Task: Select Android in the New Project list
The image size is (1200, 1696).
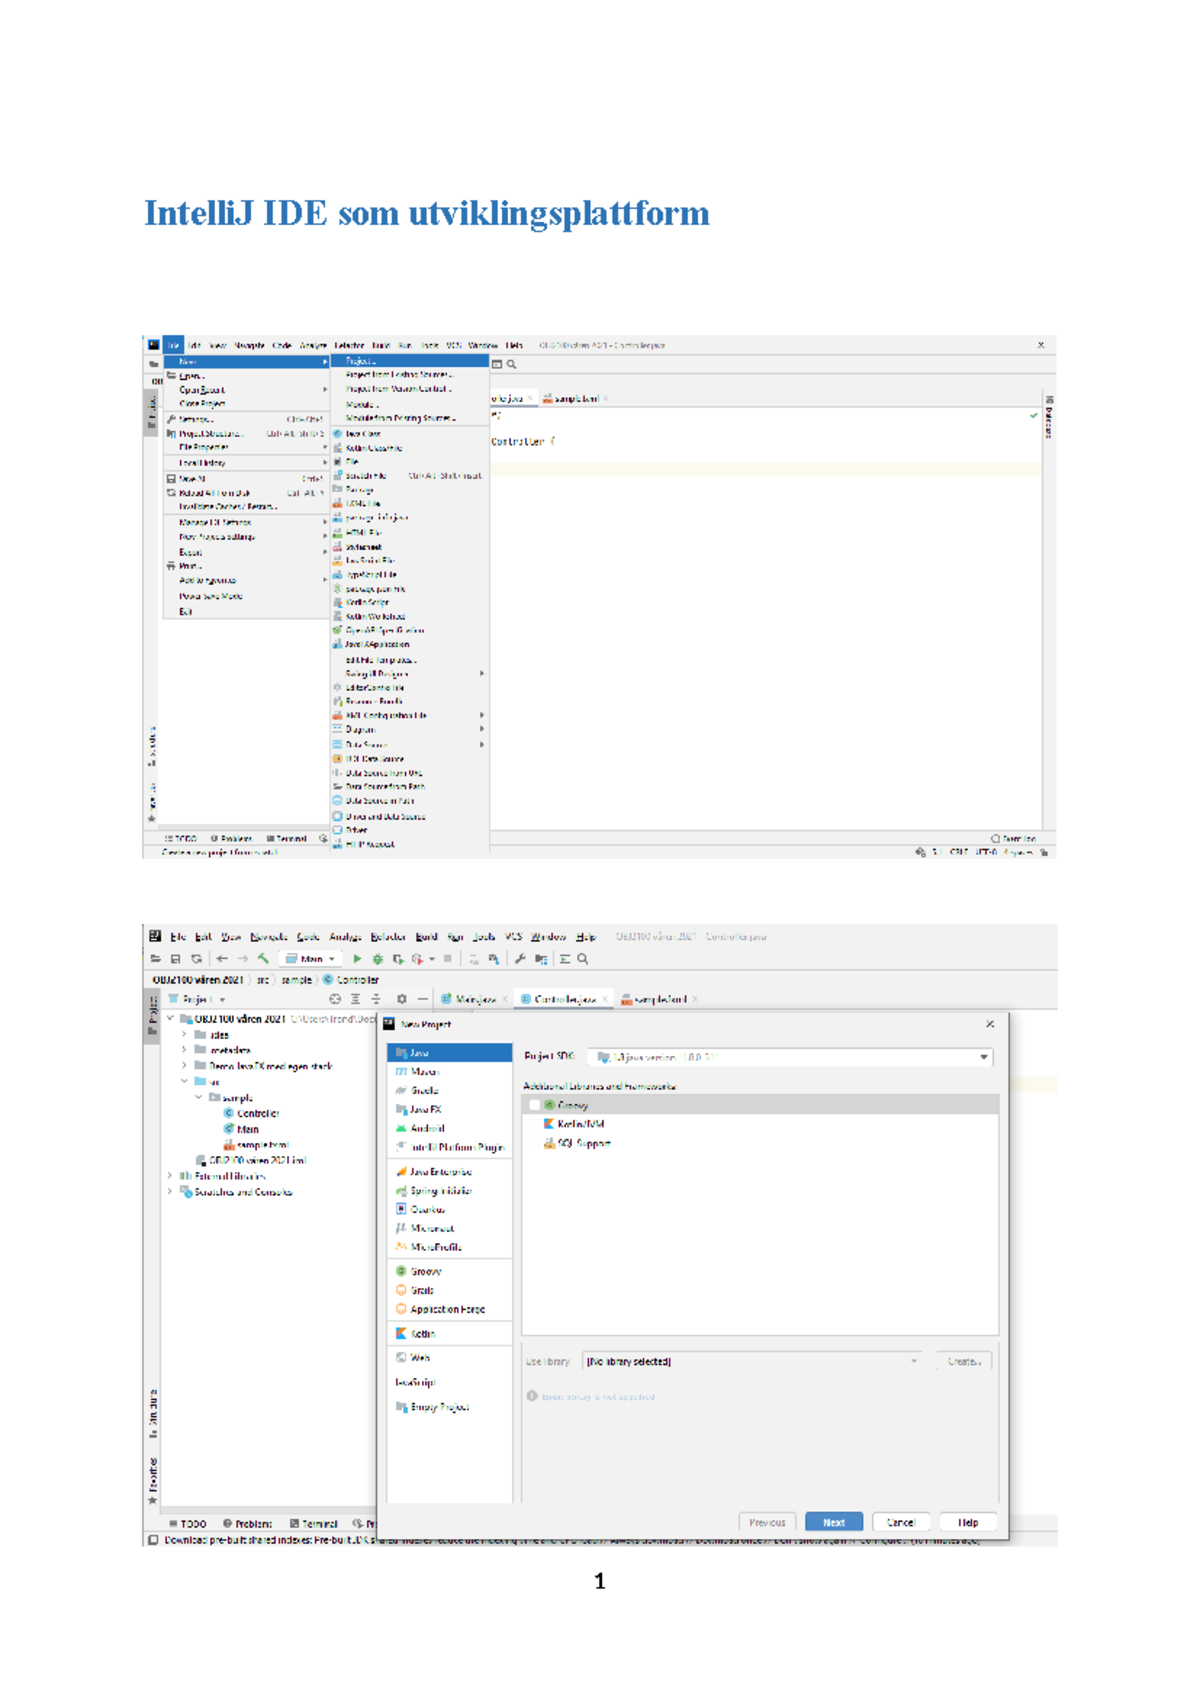Action: [426, 1128]
